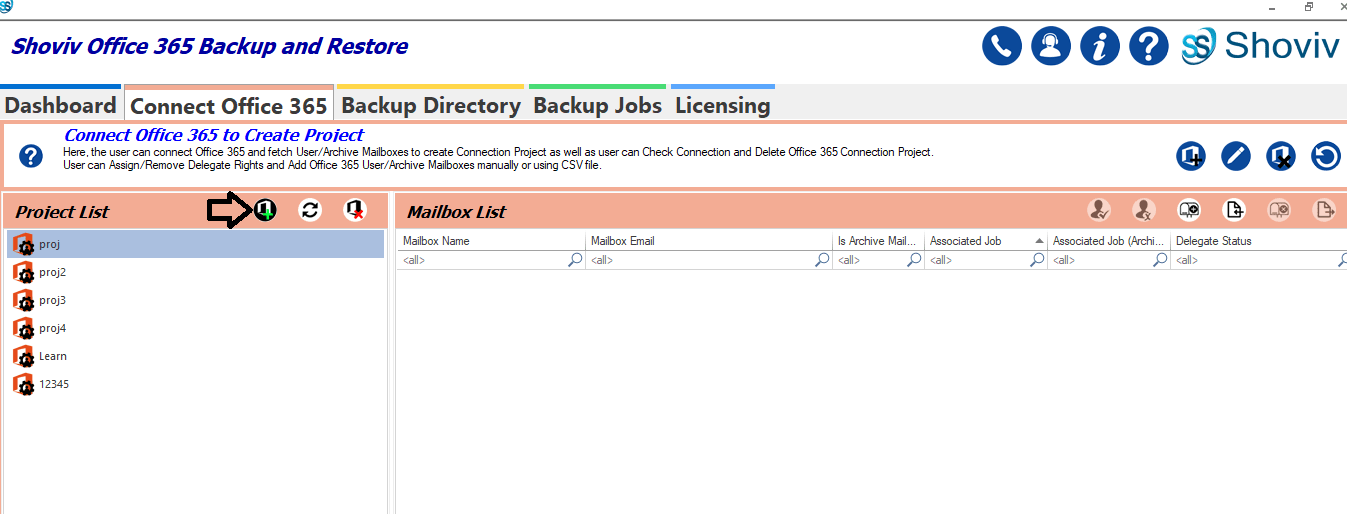Select project 'proj' in Project List
Image resolution: width=1347 pixels, height=514 pixels.
pos(195,244)
